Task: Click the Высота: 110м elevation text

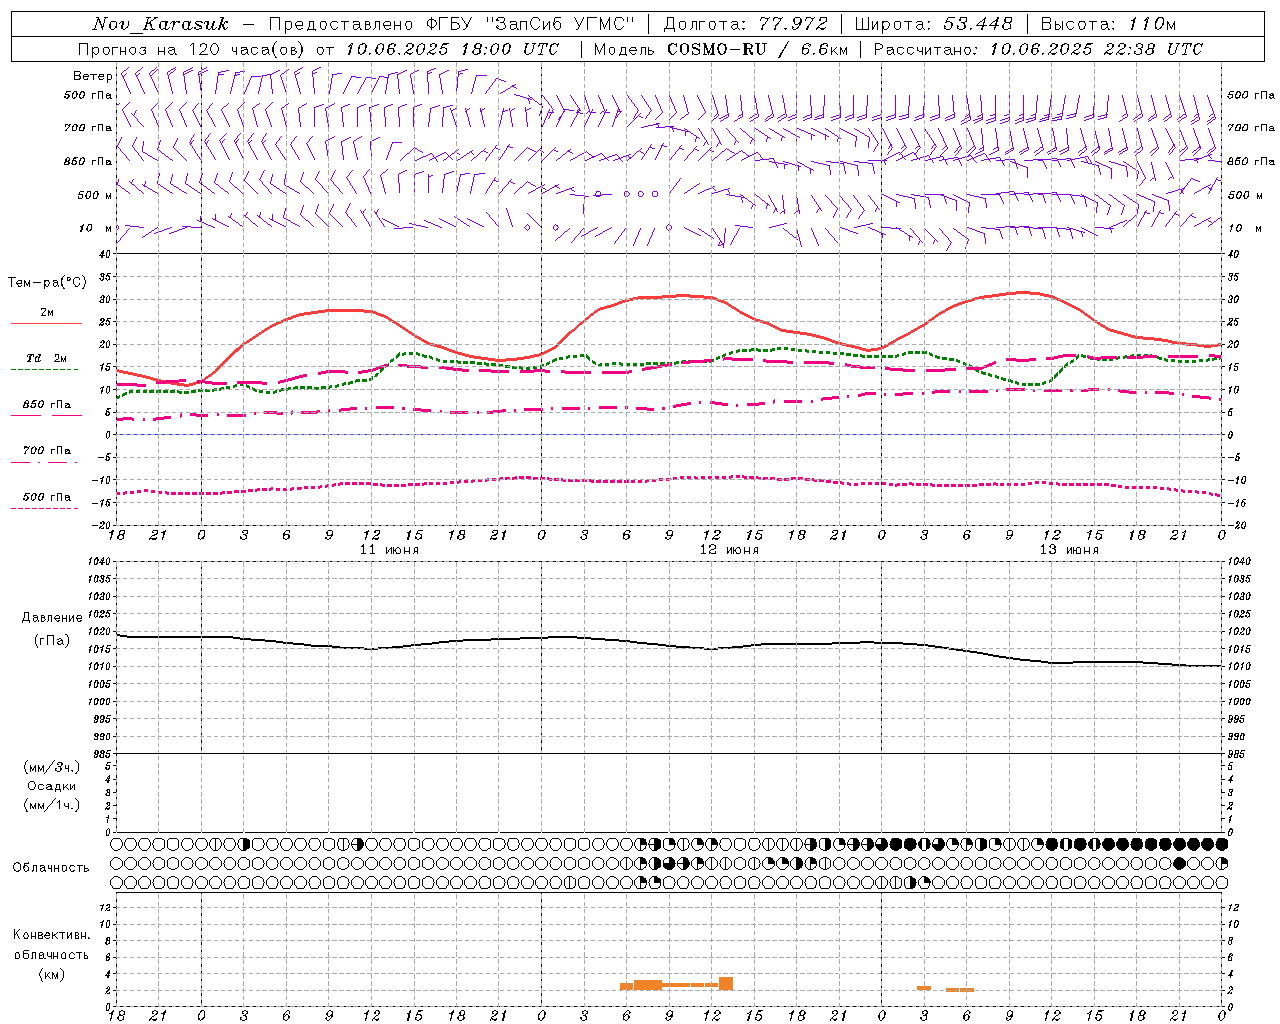Action: click(1108, 24)
